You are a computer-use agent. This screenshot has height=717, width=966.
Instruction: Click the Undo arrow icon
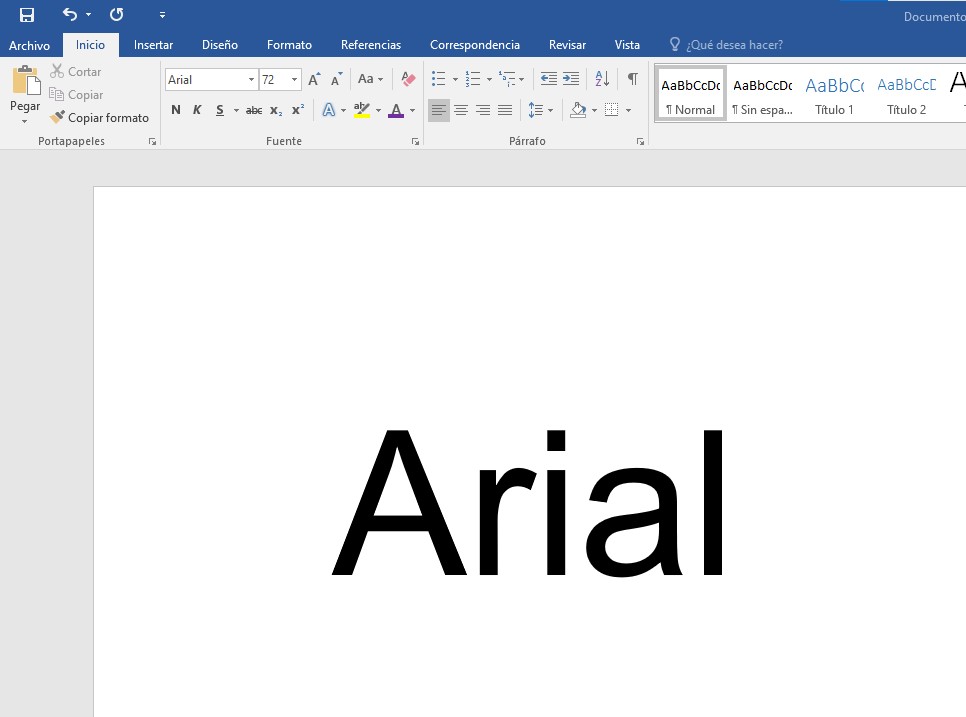[x=69, y=14]
